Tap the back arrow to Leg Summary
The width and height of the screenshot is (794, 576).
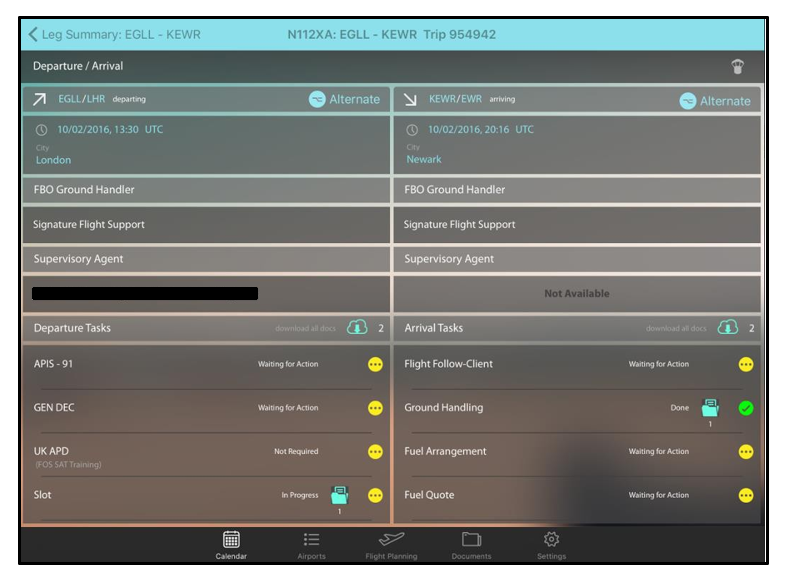coord(34,34)
